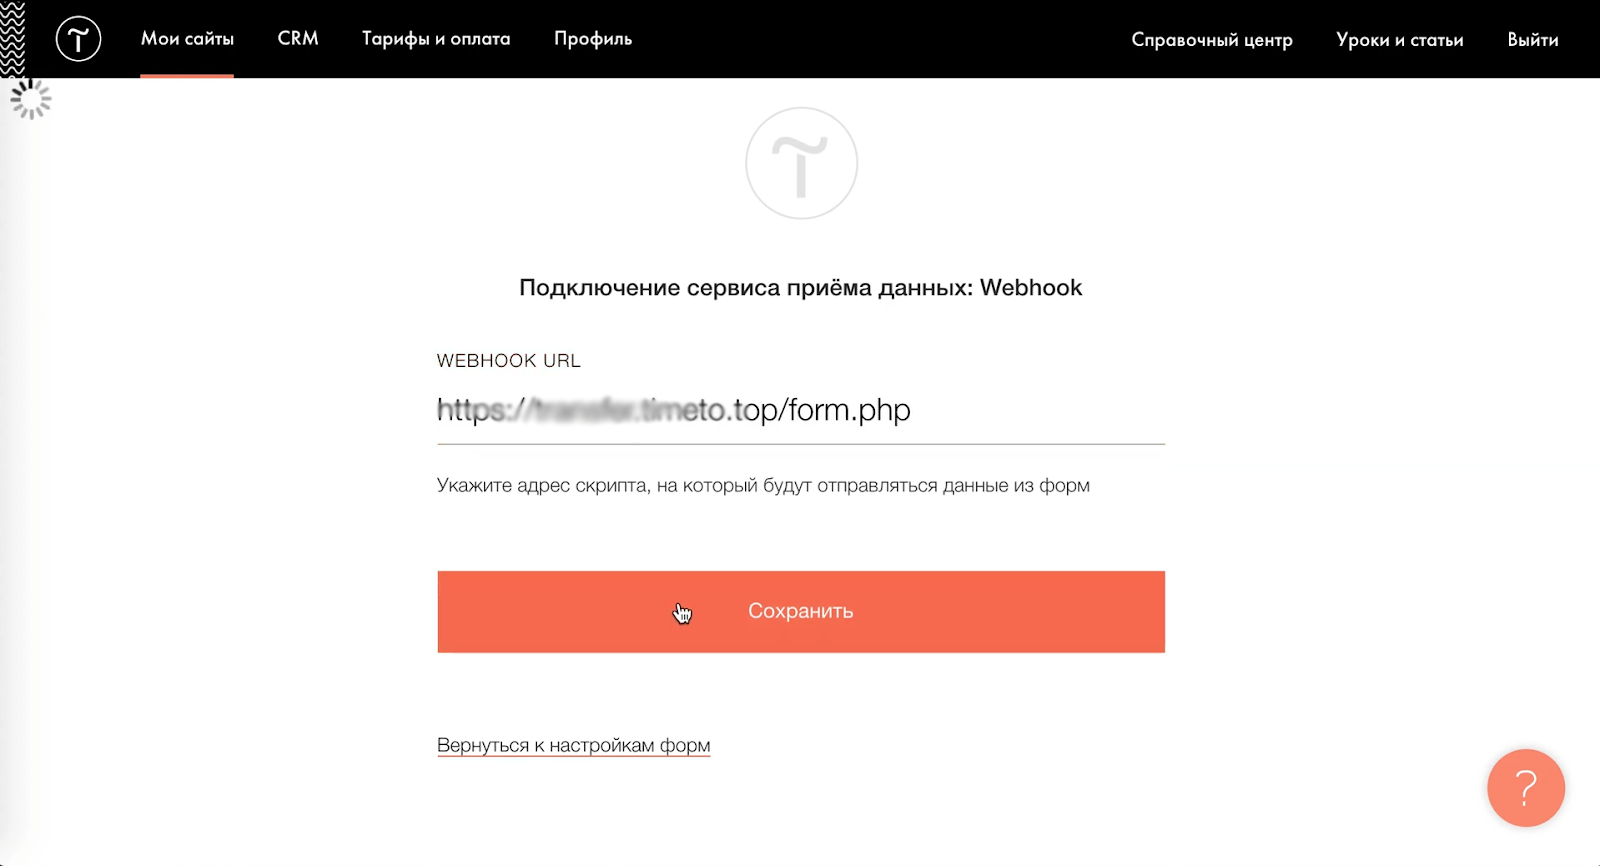Click the Подключение сервиса приёма данных heading
The width and height of the screenshot is (1600, 866).
click(800, 288)
